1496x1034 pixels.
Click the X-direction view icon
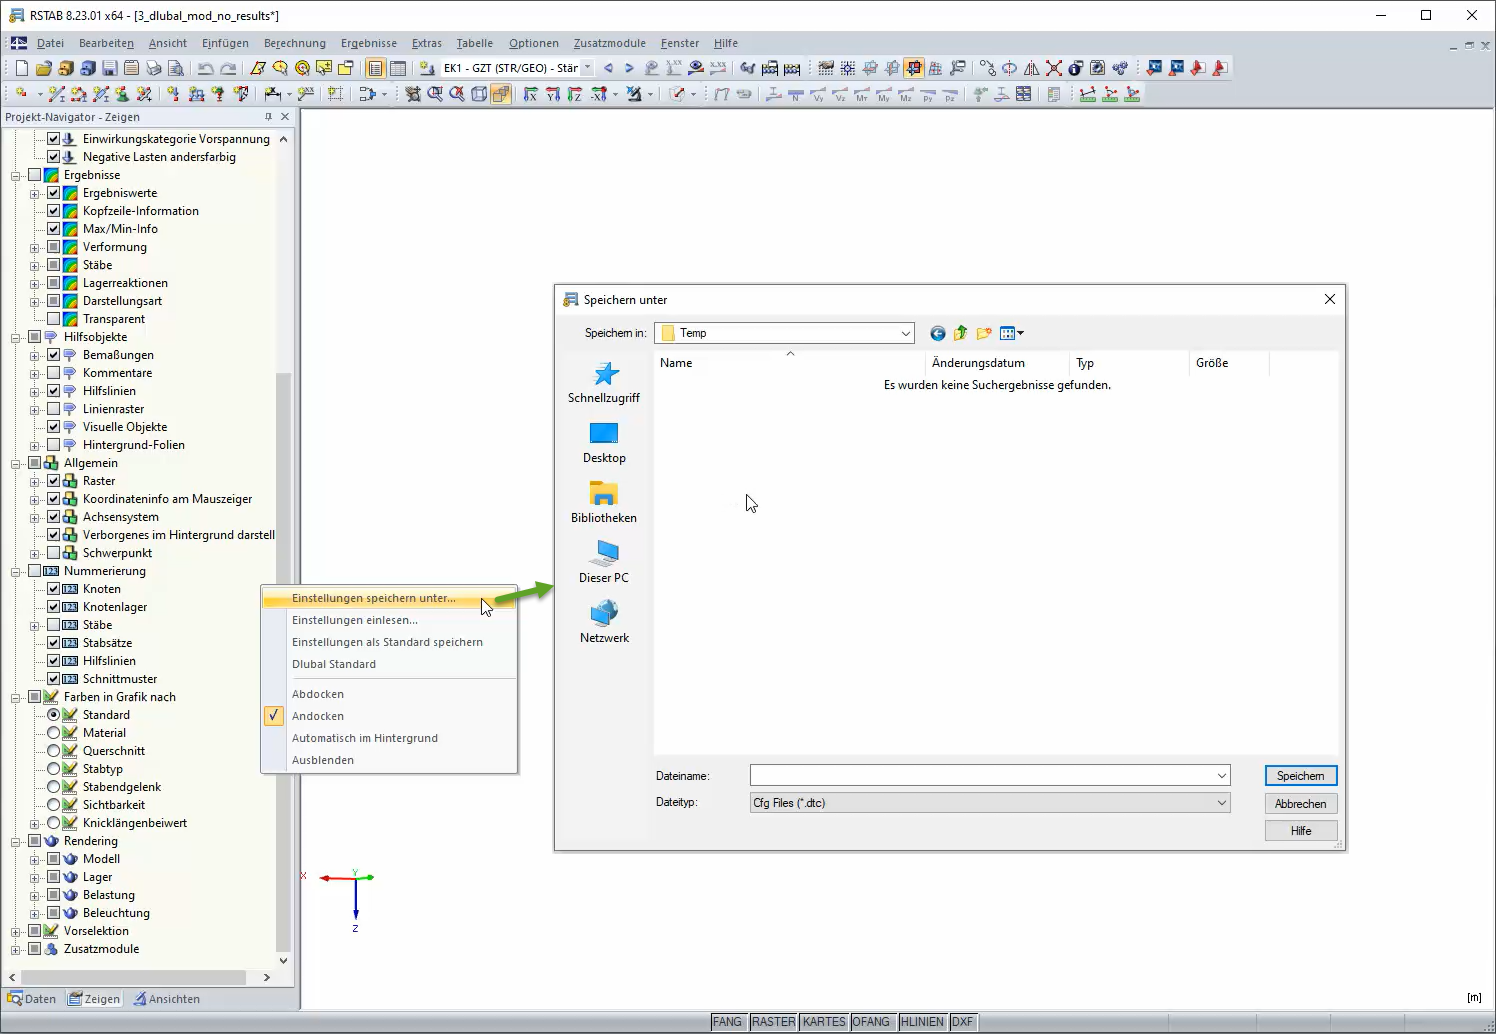531,94
